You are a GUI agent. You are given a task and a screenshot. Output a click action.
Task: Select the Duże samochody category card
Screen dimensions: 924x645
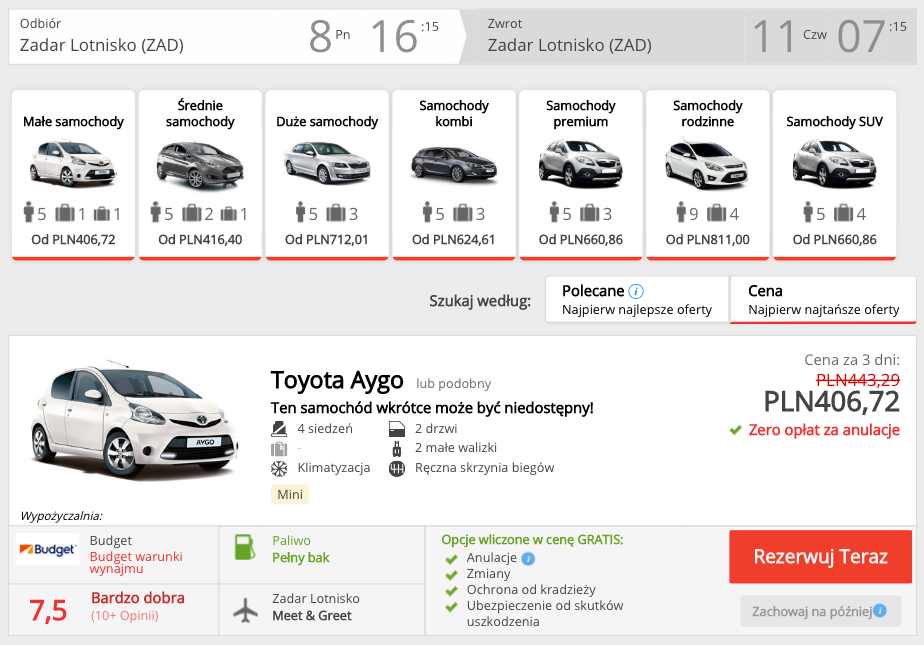coord(327,174)
